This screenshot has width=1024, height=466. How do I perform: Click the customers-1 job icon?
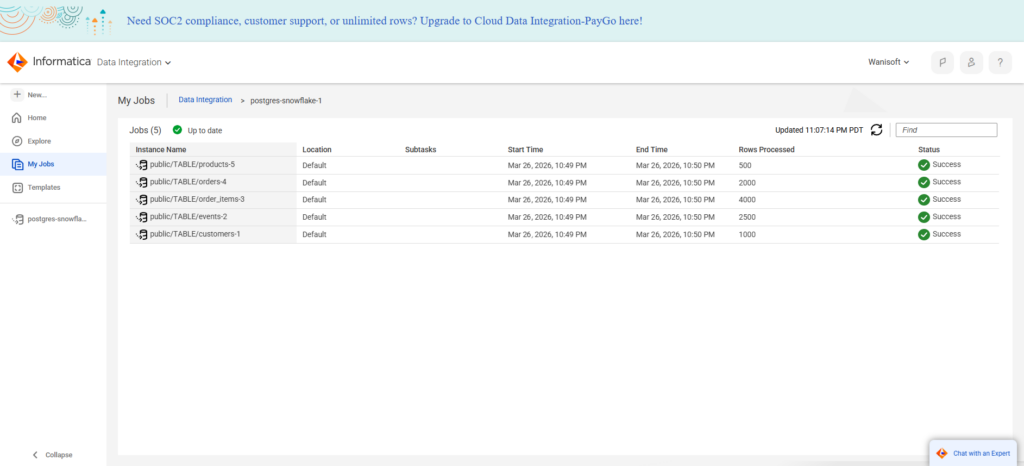(x=142, y=234)
